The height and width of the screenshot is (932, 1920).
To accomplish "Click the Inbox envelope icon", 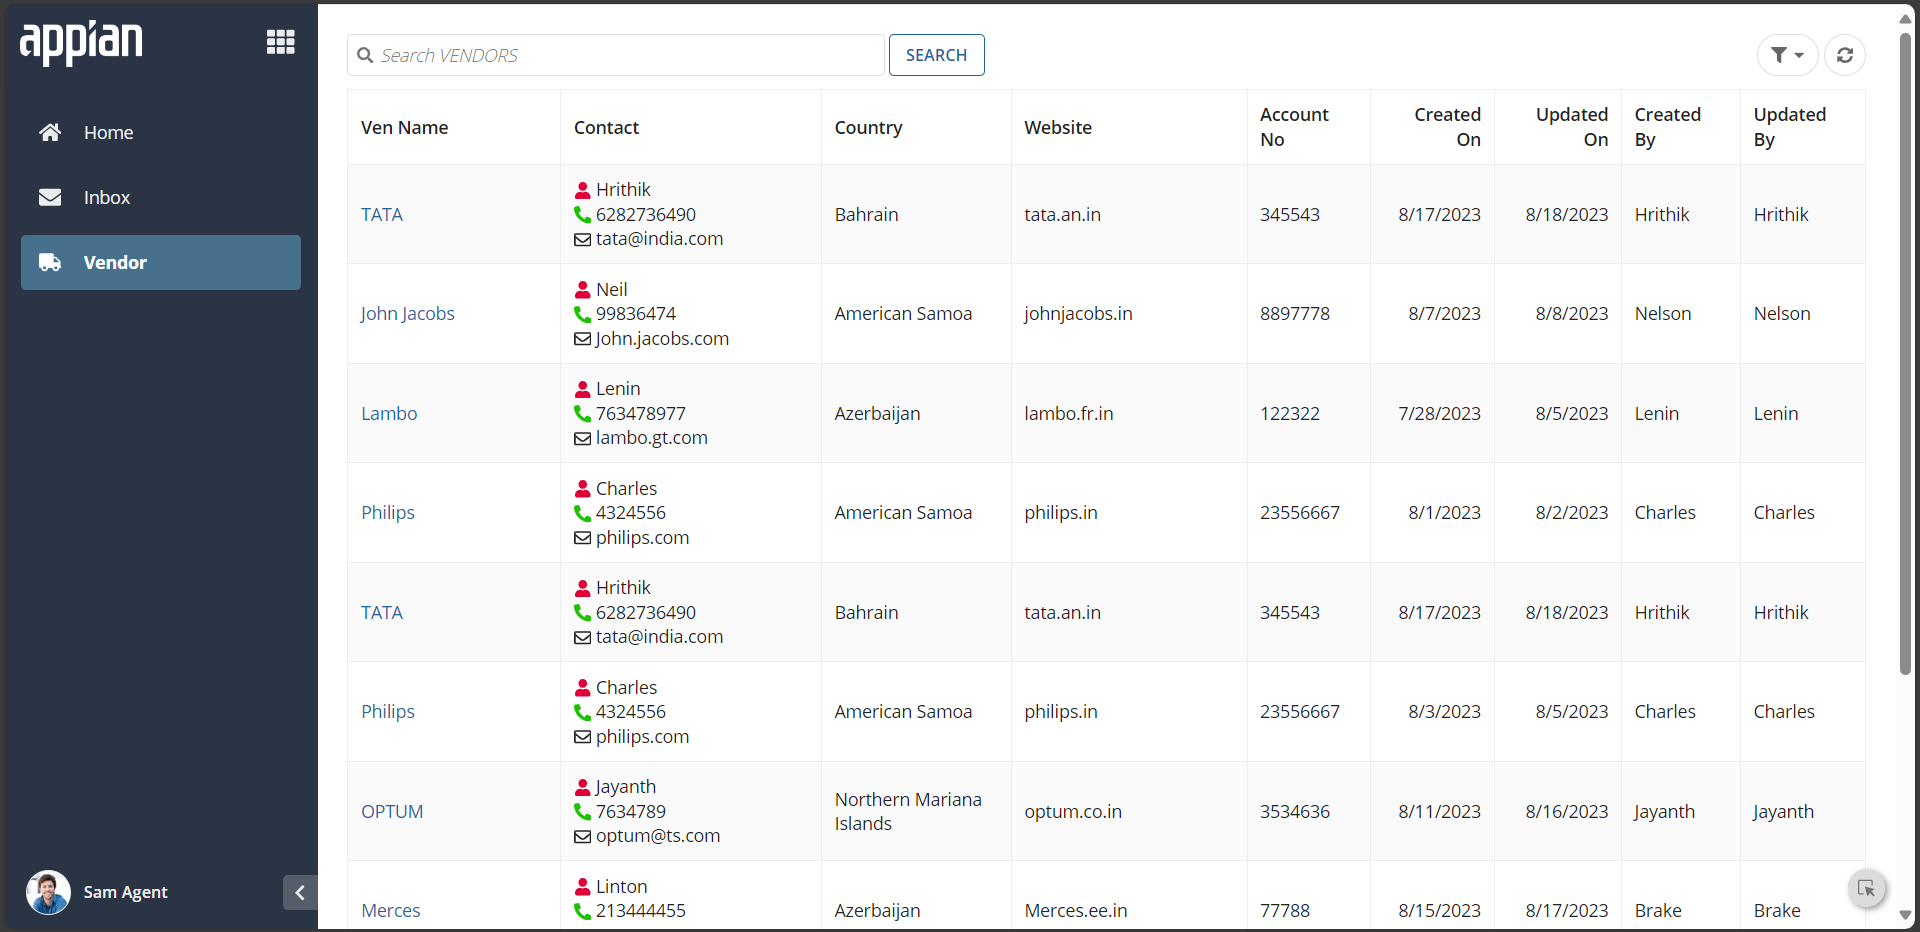I will [50, 197].
